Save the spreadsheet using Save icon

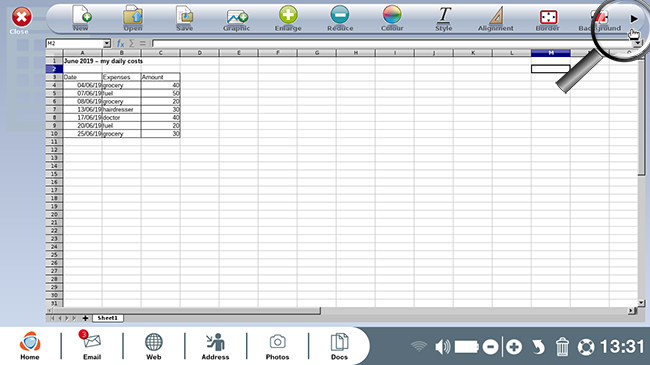[184, 16]
